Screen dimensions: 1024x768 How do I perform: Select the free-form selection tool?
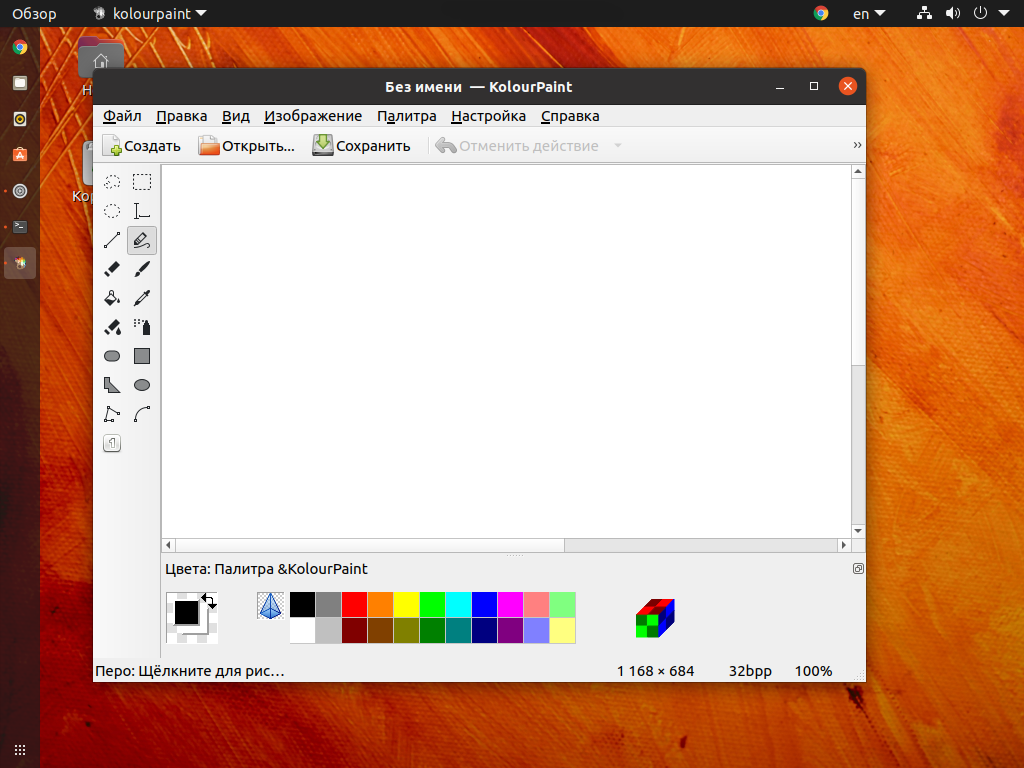coord(112,182)
